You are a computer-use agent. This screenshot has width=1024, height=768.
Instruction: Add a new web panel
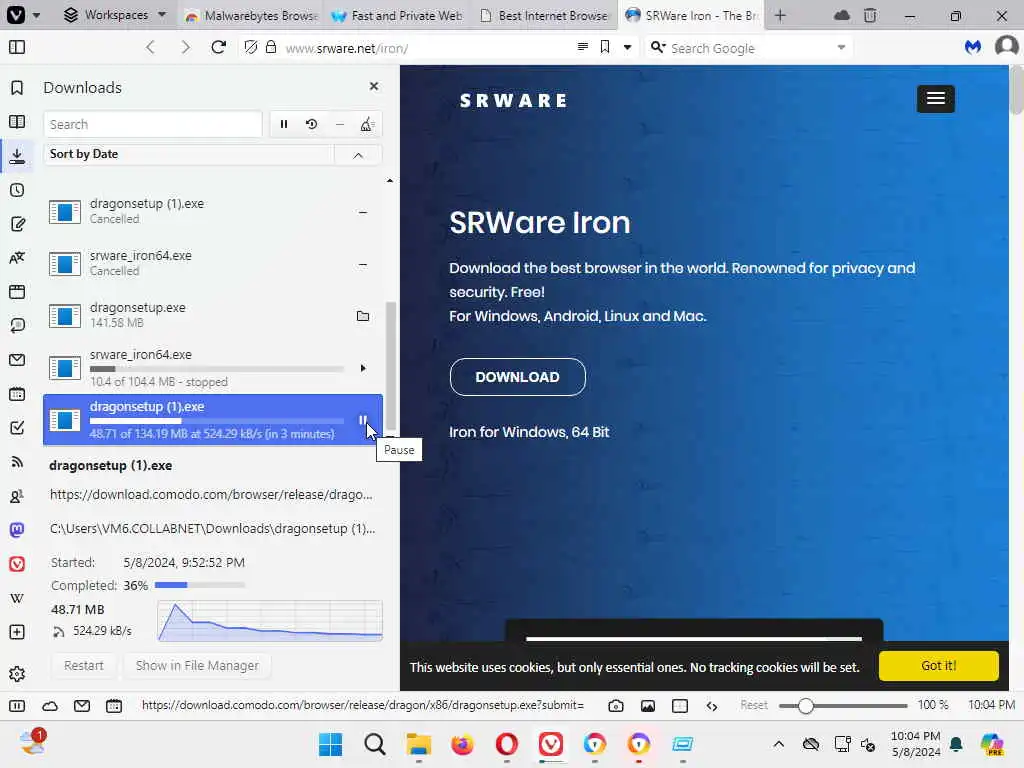pyautogui.click(x=17, y=632)
